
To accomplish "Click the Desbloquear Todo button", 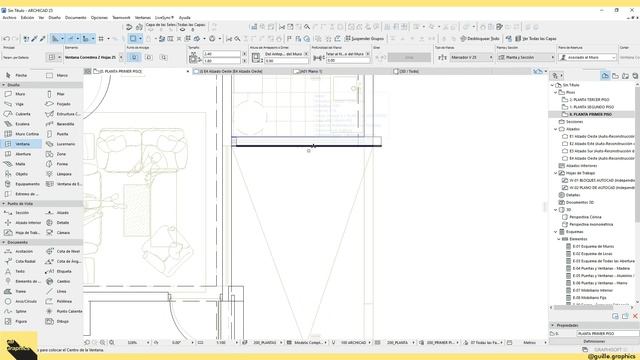I will (x=480, y=39).
